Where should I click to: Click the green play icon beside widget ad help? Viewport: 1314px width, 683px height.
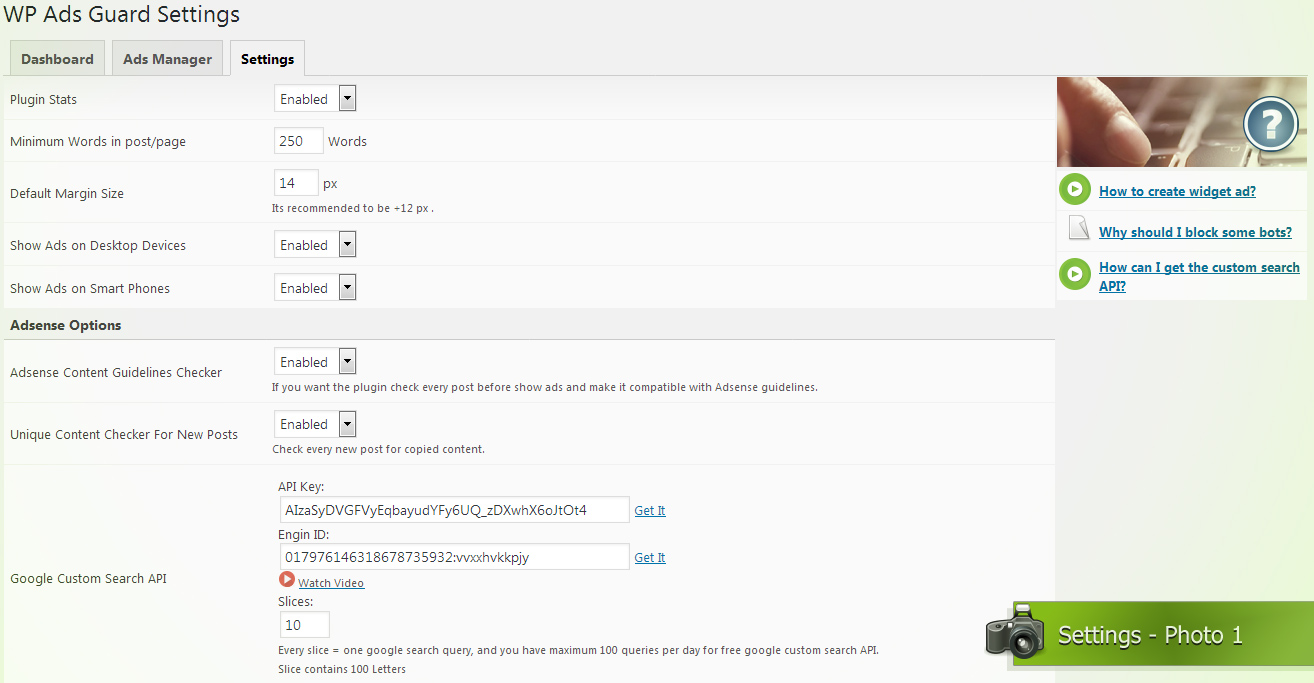click(x=1075, y=190)
